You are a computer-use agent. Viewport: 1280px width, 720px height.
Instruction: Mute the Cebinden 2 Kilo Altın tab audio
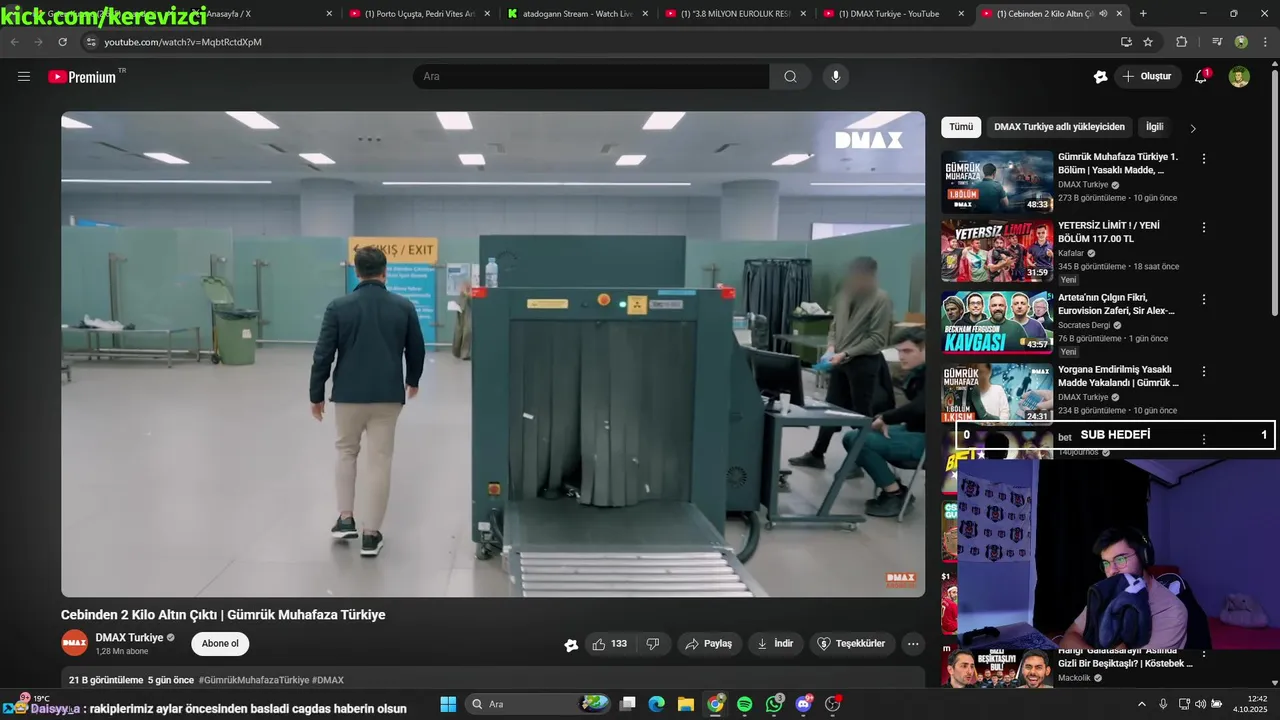click(x=1103, y=14)
